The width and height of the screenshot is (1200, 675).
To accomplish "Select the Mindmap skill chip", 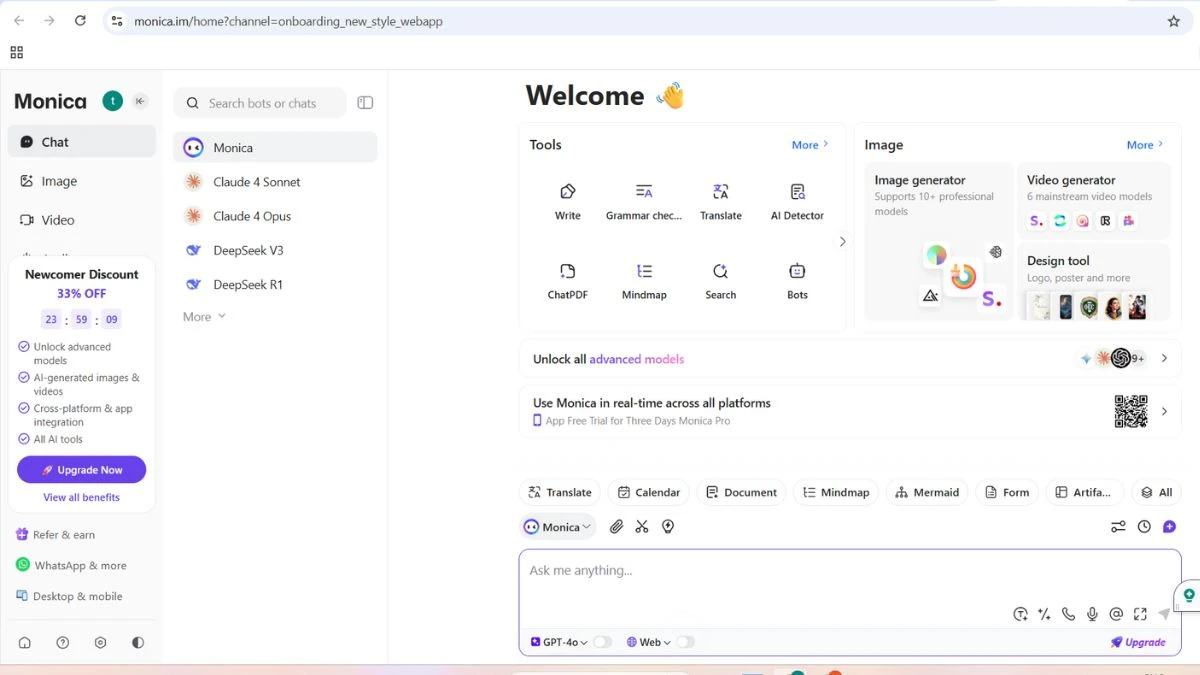I will 836,492.
